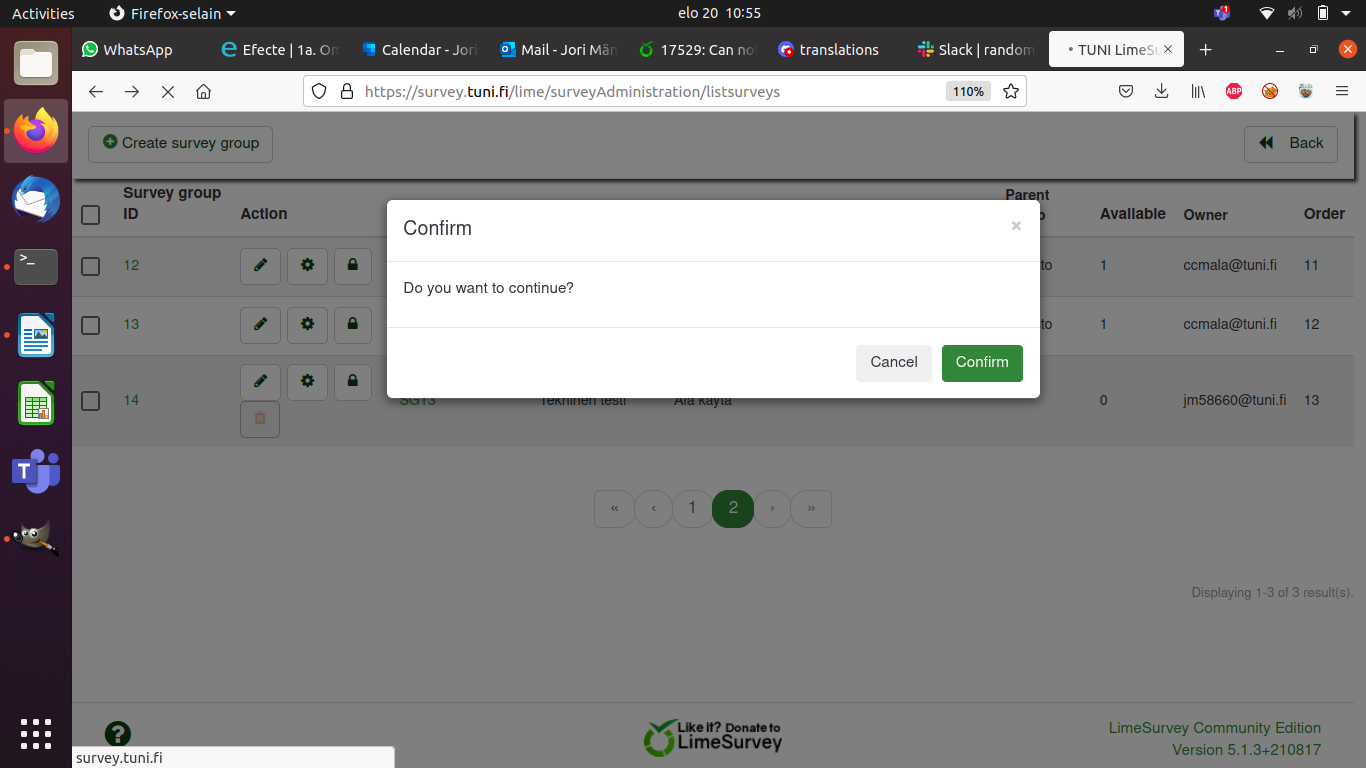1366x768 pixels.
Task: Sort table by Order column
Action: pyautogui.click(x=1324, y=214)
